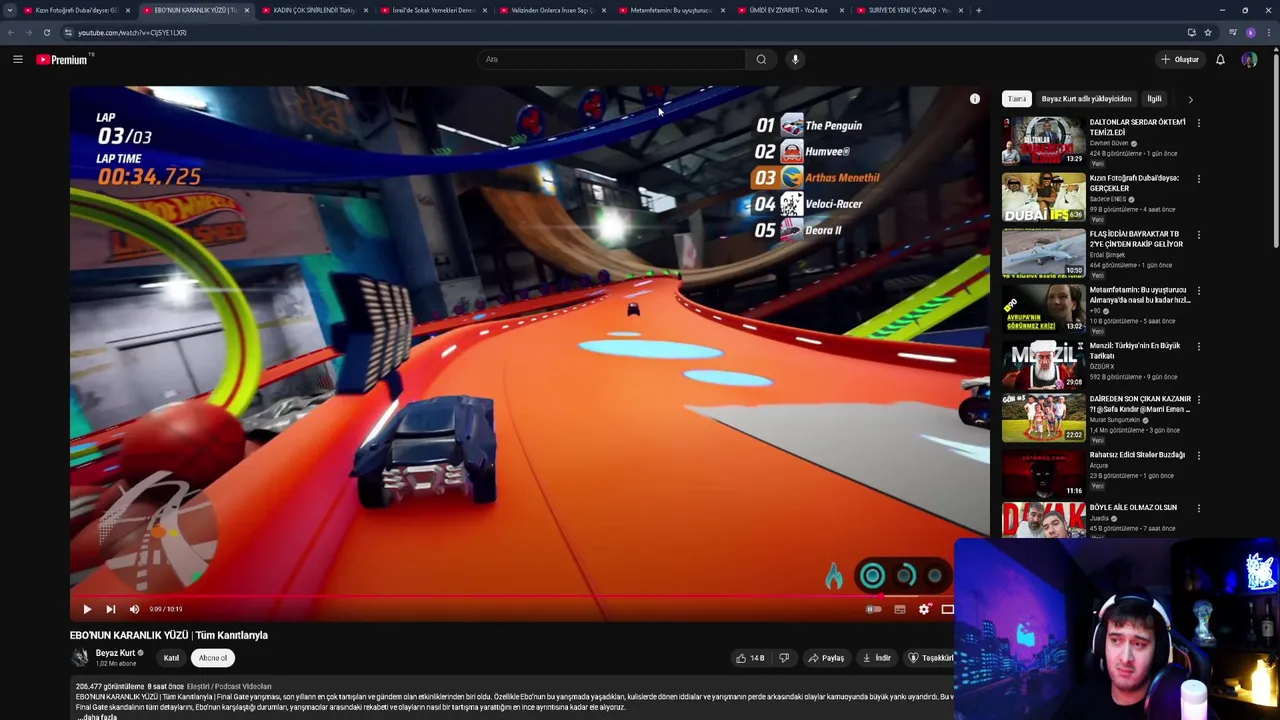
Task: Open the account avatar menu
Action: (x=1249, y=60)
